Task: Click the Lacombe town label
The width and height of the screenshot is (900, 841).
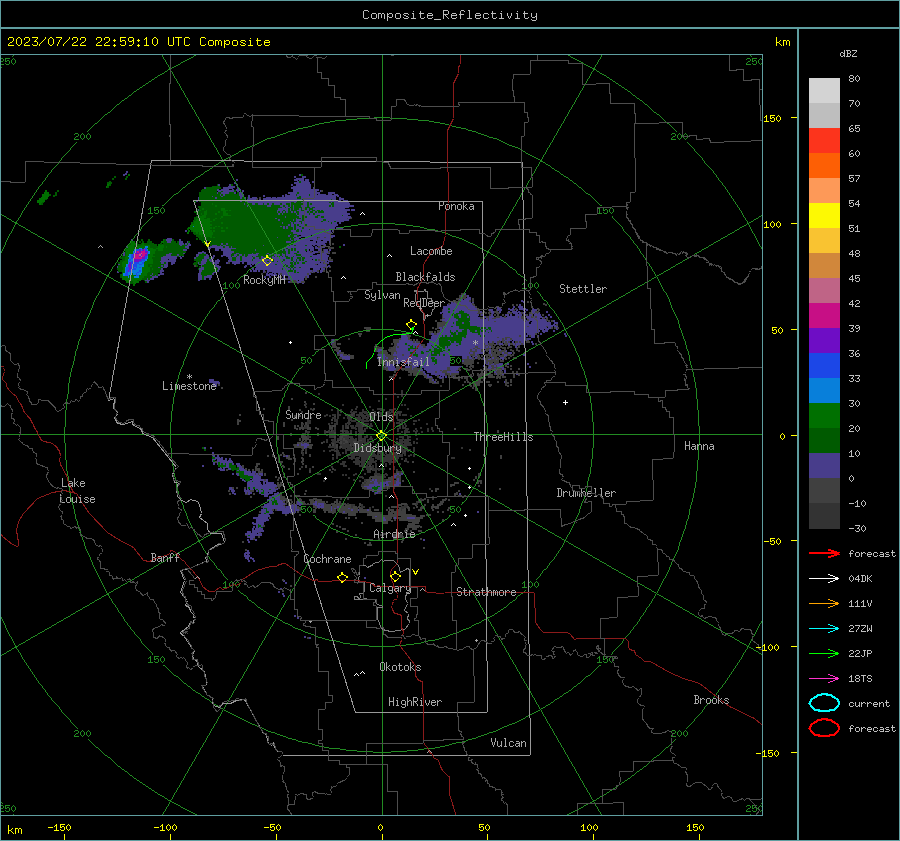Action: (x=431, y=251)
